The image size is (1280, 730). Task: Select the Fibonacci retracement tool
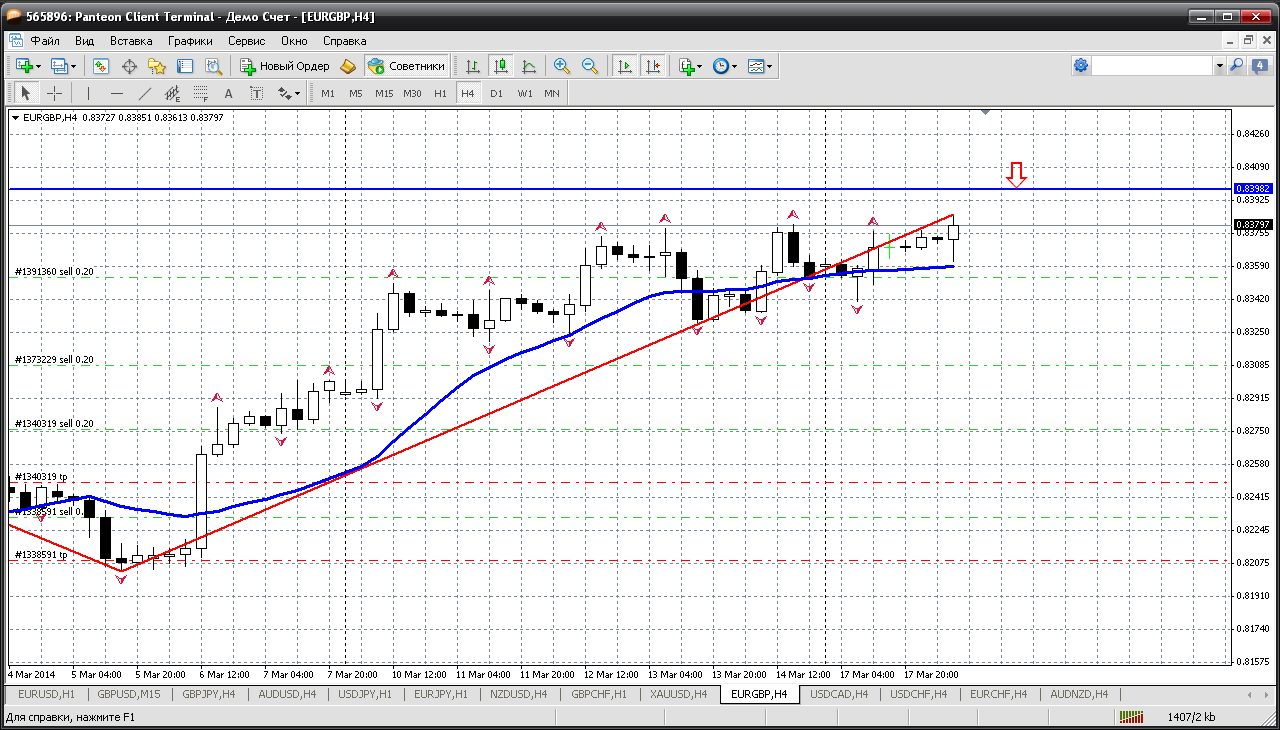point(200,93)
